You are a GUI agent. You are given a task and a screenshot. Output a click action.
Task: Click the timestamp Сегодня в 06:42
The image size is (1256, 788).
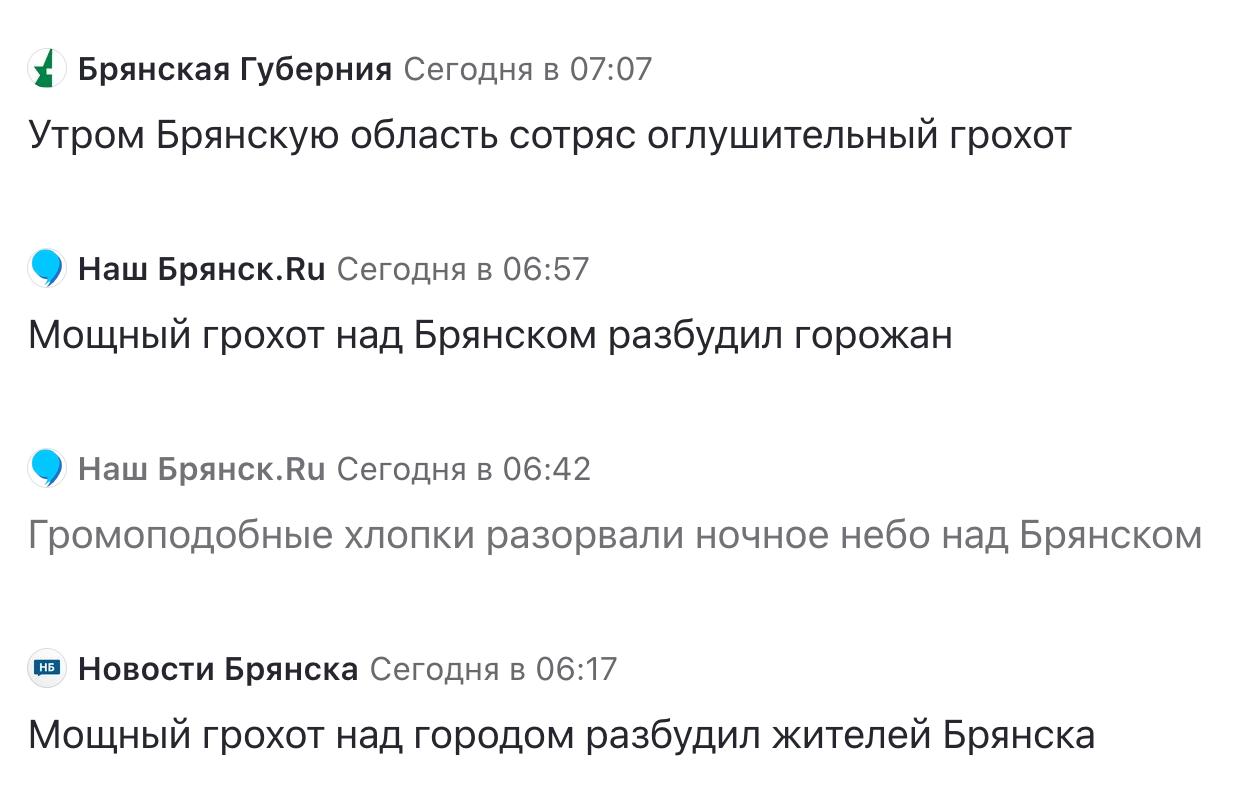coord(464,469)
